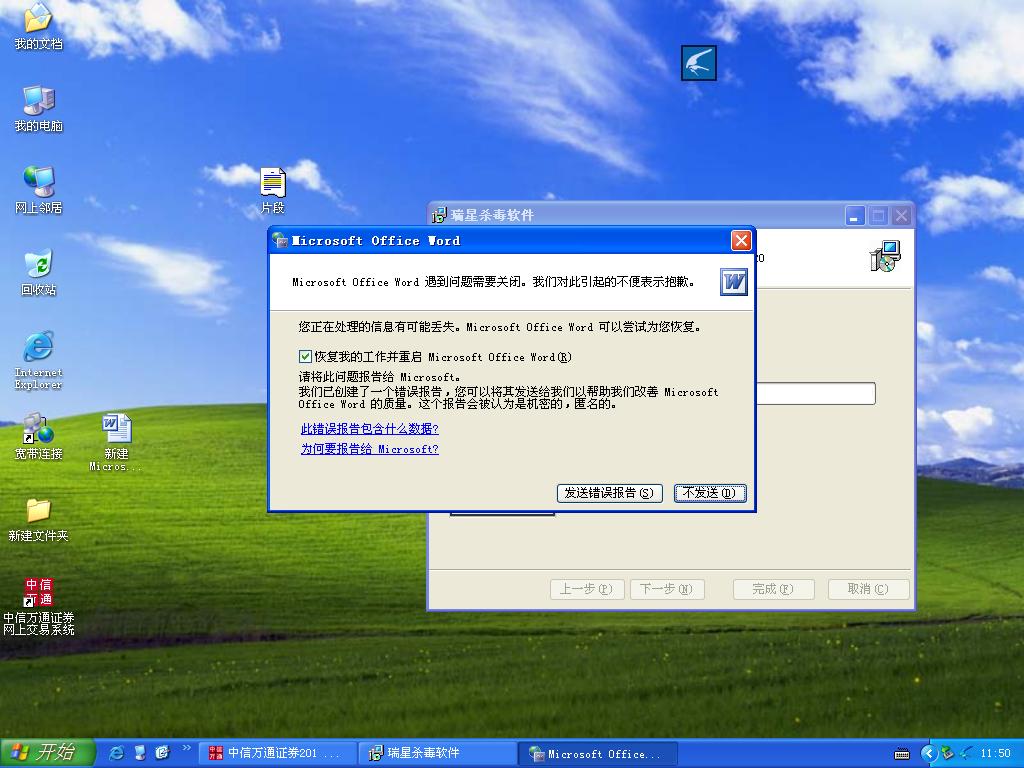The height and width of the screenshot is (768, 1024).
Task: Click the 下一步 button in 瑞星 window
Action: [x=667, y=589]
